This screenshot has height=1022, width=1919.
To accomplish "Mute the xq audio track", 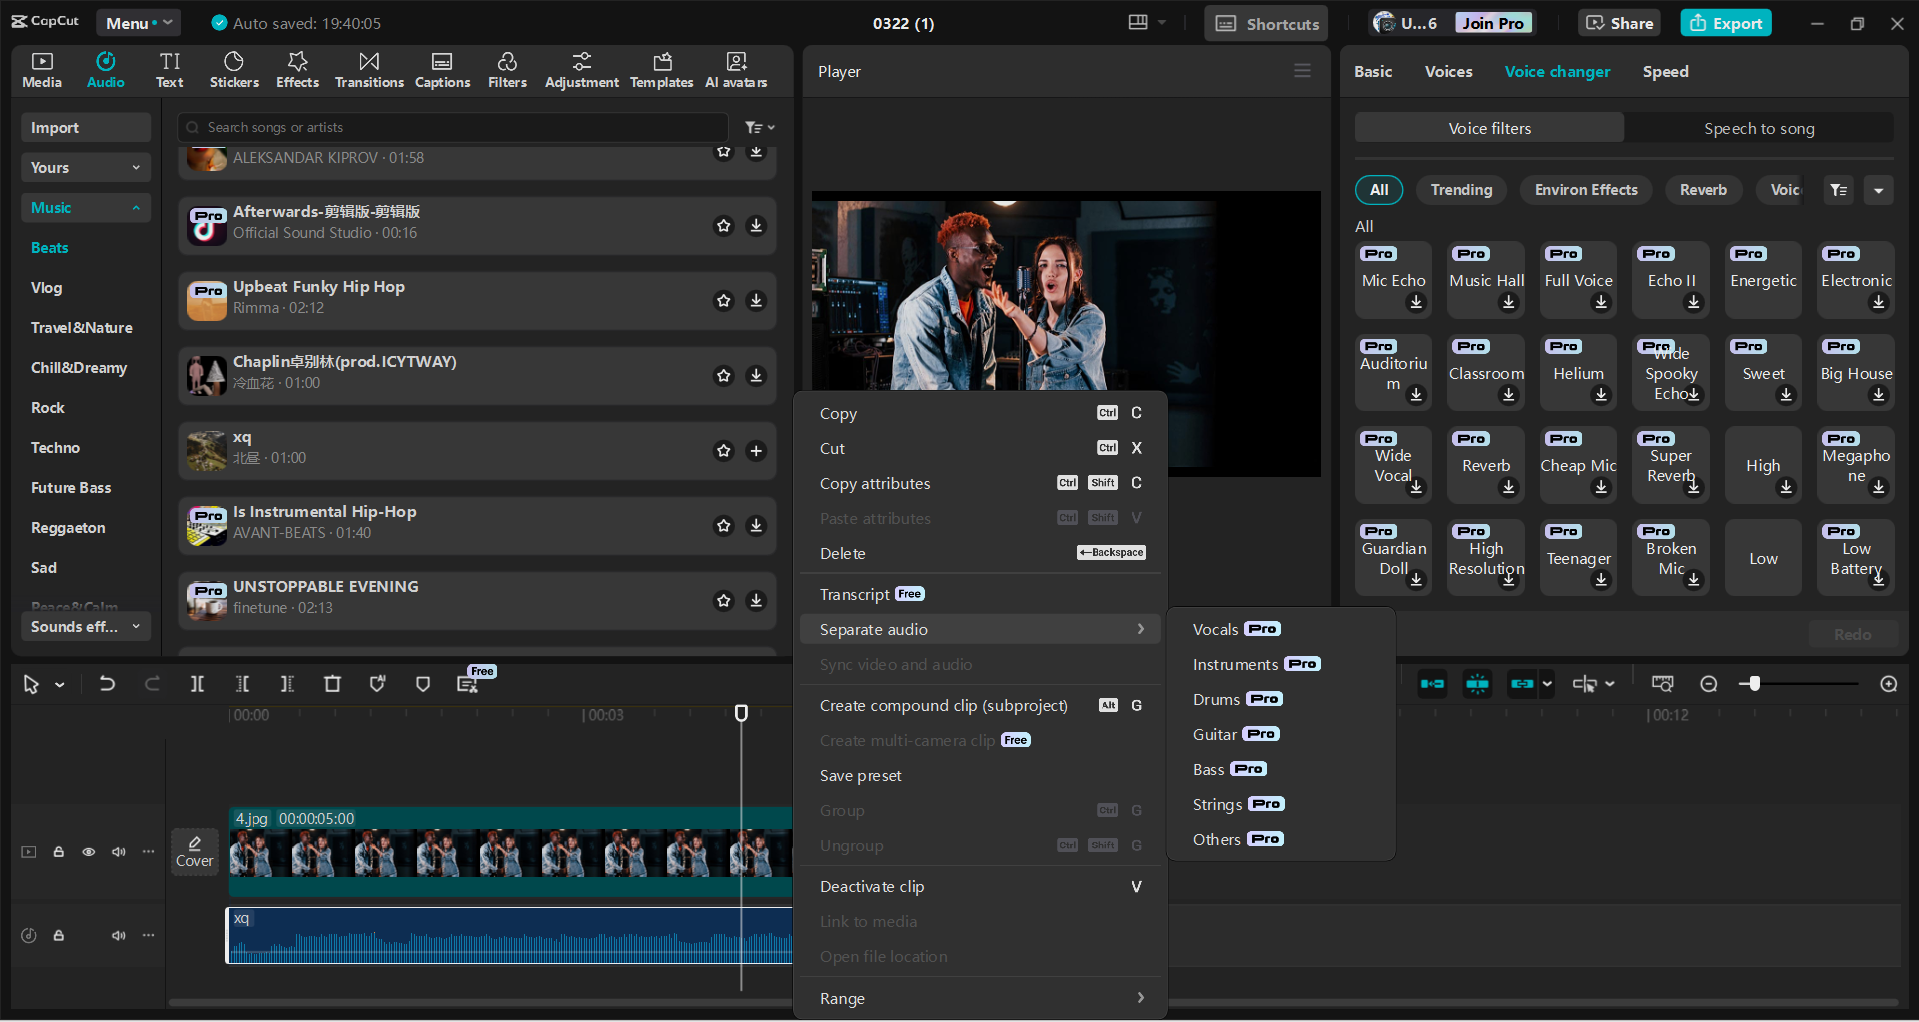I will pyautogui.click(x=119, y=936).
